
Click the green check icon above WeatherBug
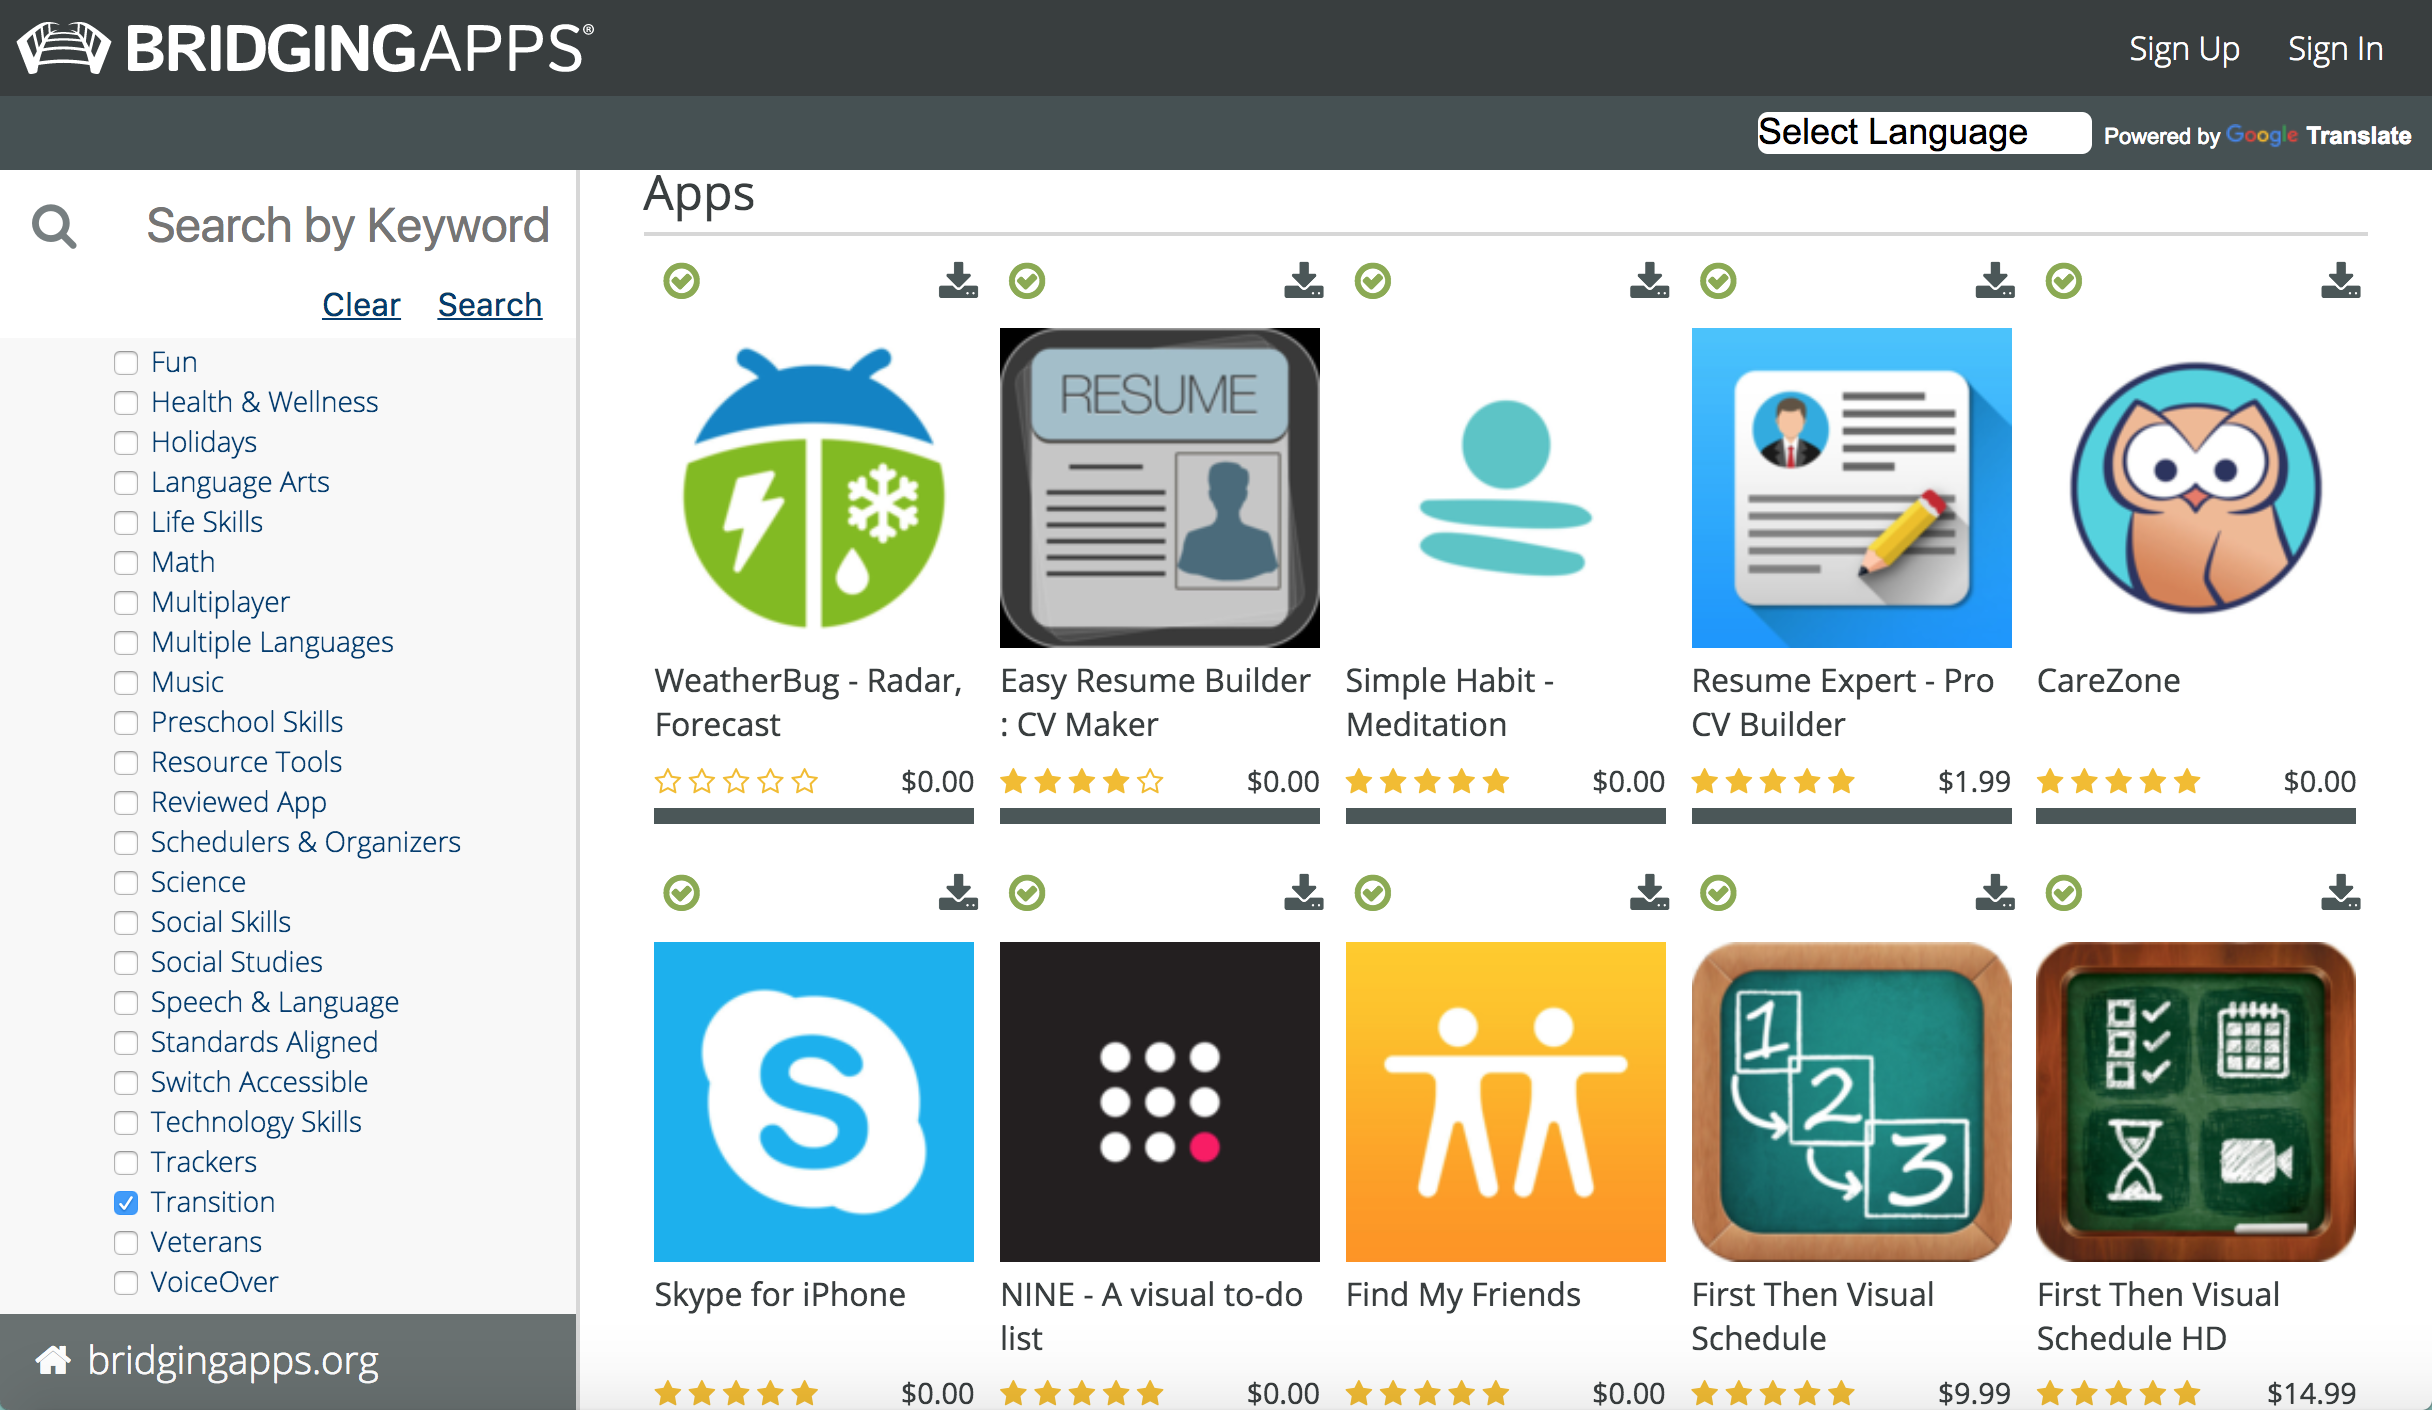click(682, 281)
